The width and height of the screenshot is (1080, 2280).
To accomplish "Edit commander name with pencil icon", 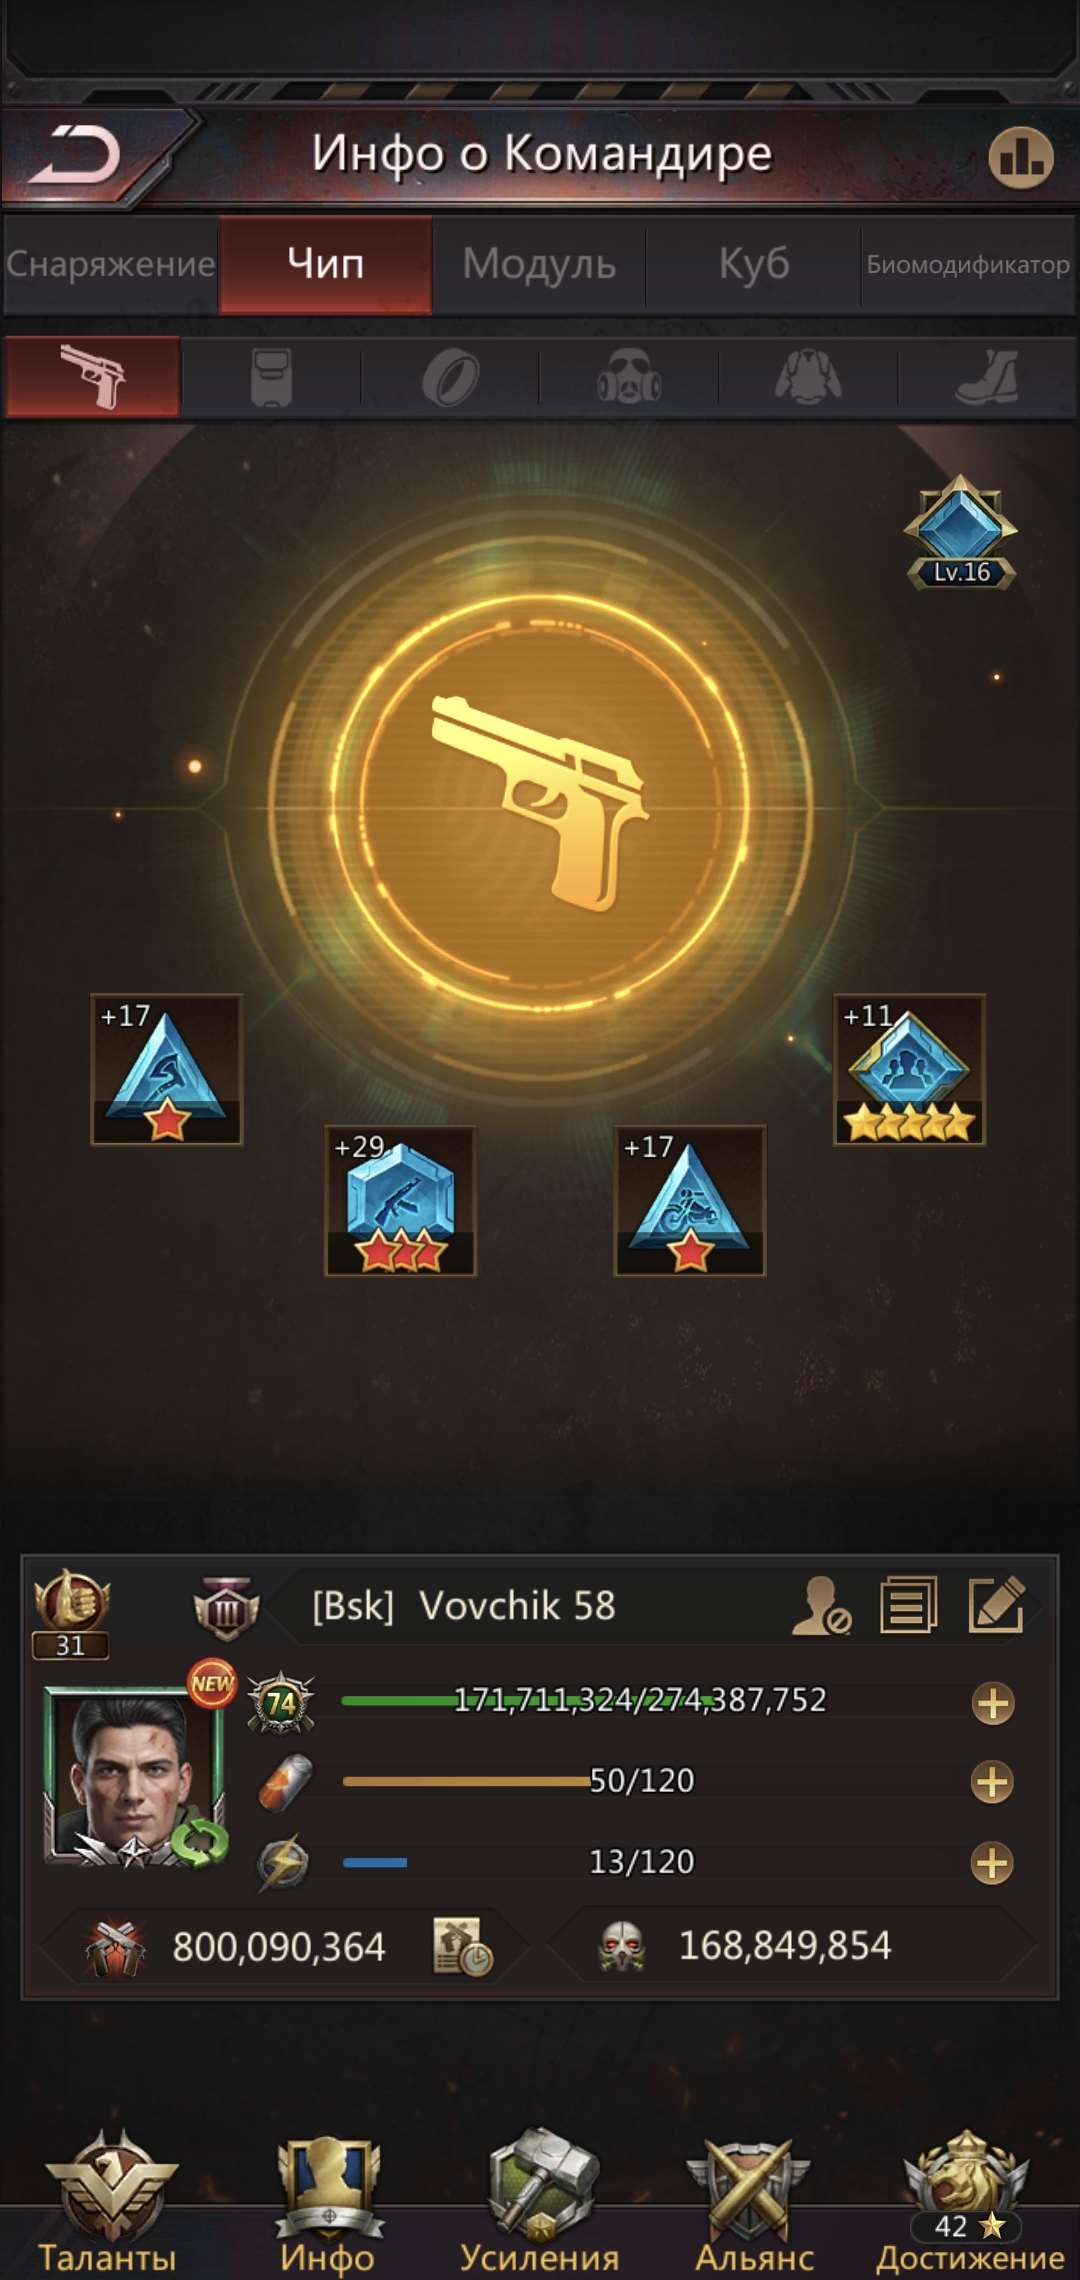I will coord(996,1605).
